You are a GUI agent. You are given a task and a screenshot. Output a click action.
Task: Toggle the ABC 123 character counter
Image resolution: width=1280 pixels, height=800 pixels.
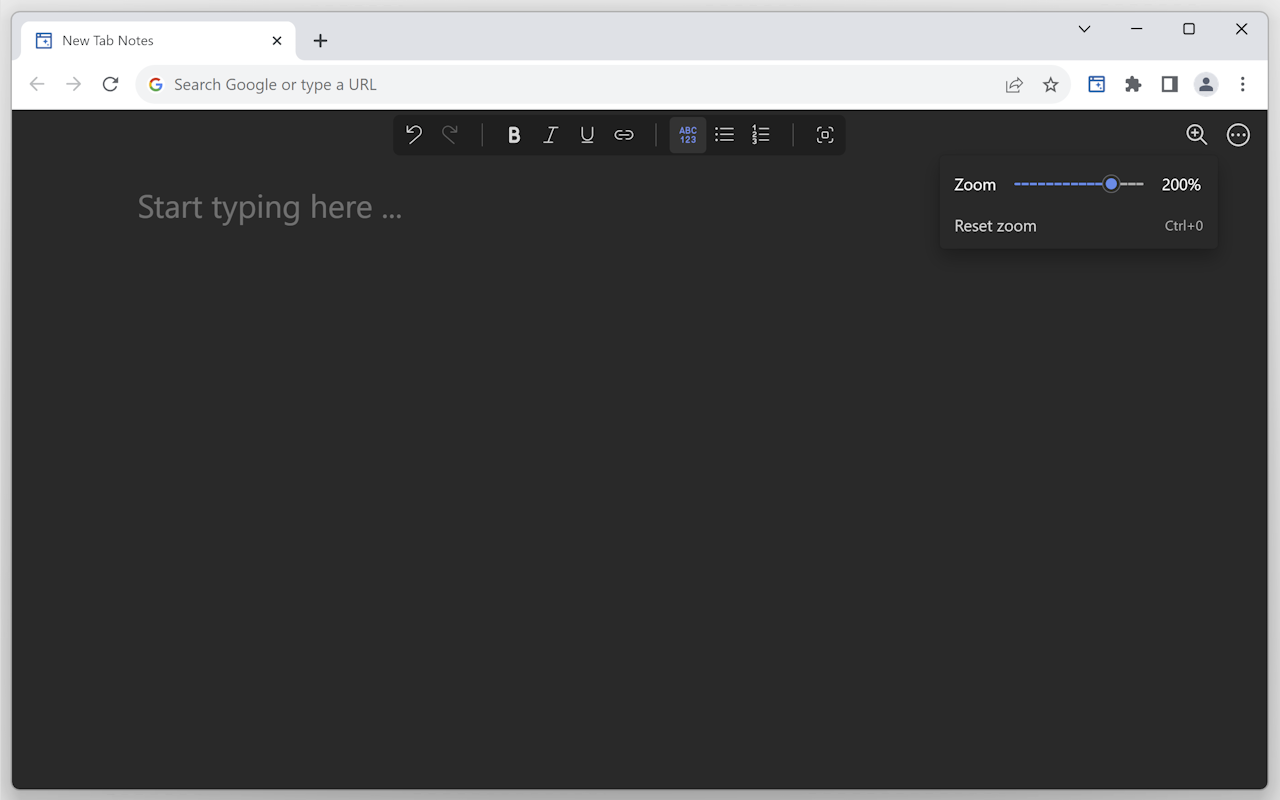coord(687,134)
